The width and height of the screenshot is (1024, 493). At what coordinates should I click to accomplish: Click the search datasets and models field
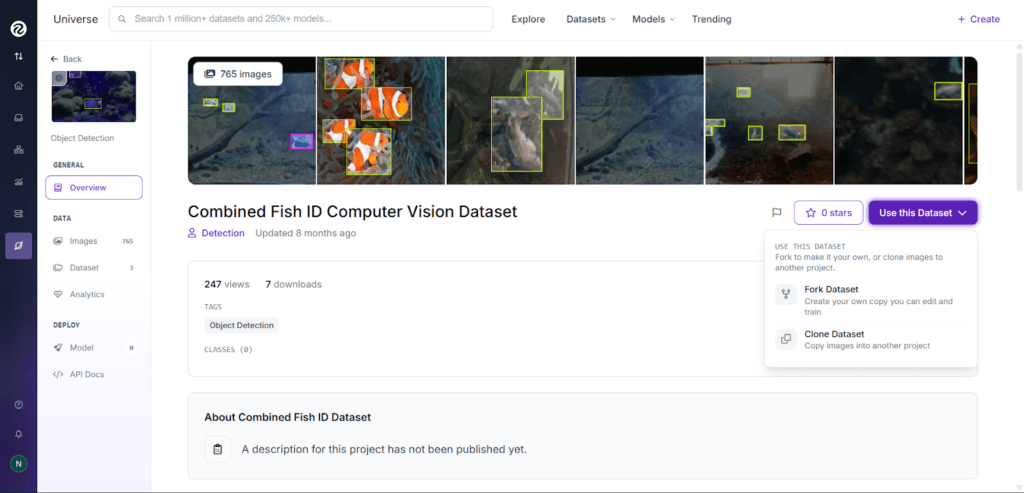tap(300, 19)
